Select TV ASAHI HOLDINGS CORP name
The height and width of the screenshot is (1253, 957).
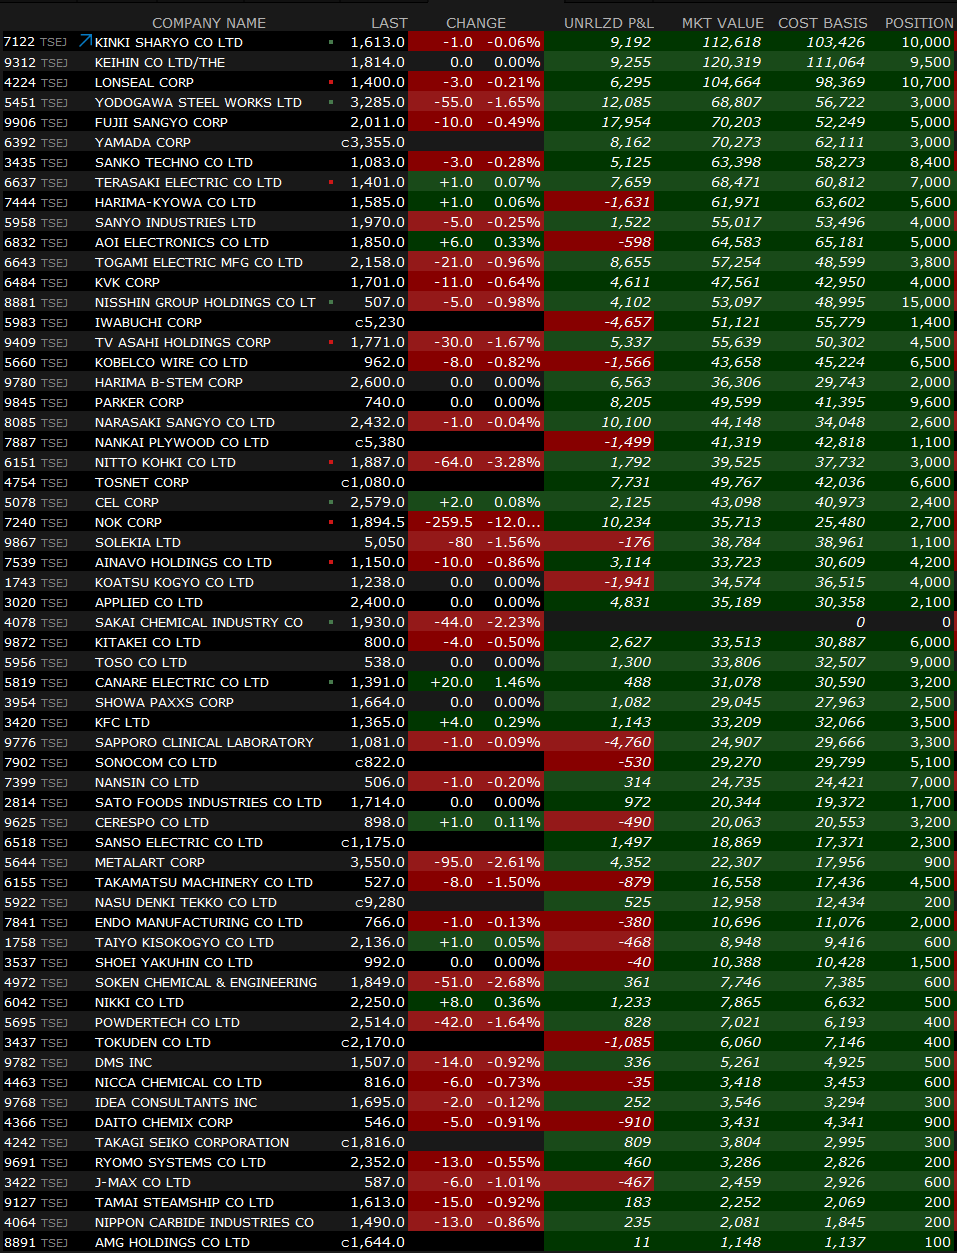[182, 342]
